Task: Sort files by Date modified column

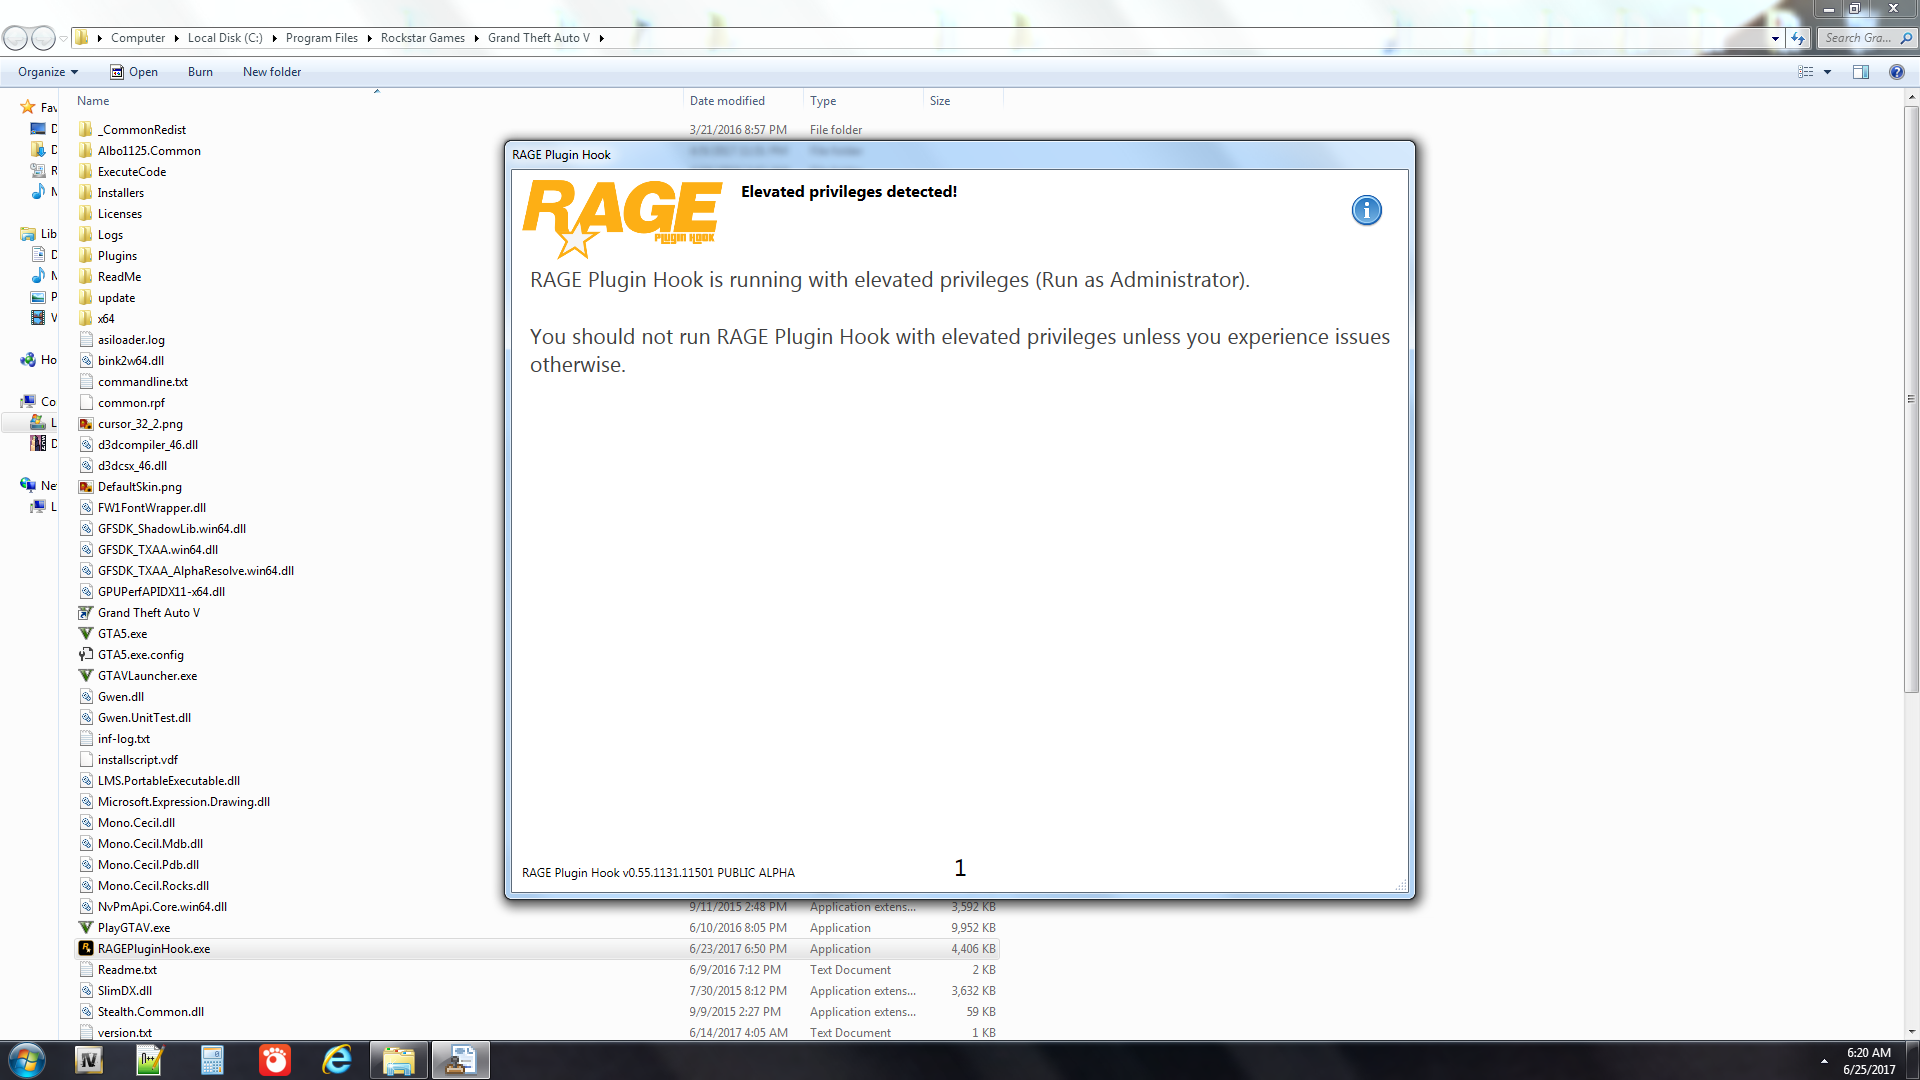Action: click(727, 101)
